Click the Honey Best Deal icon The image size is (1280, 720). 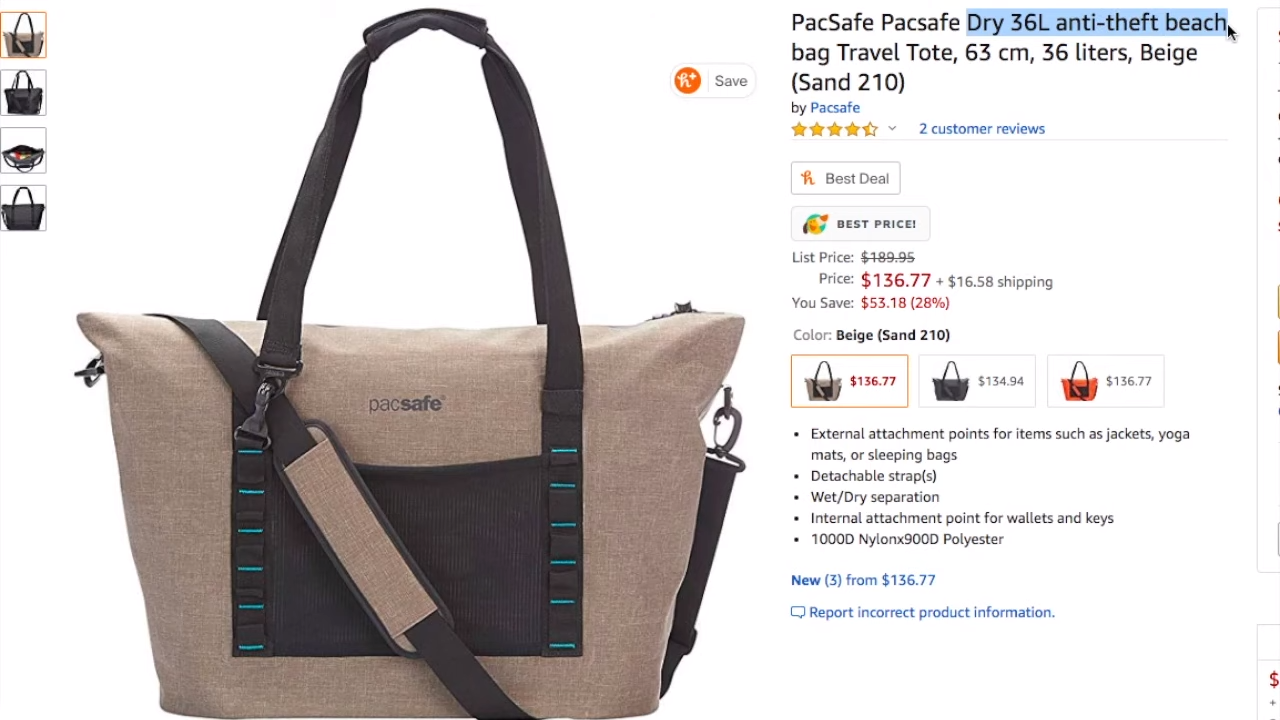click(808, 178)
